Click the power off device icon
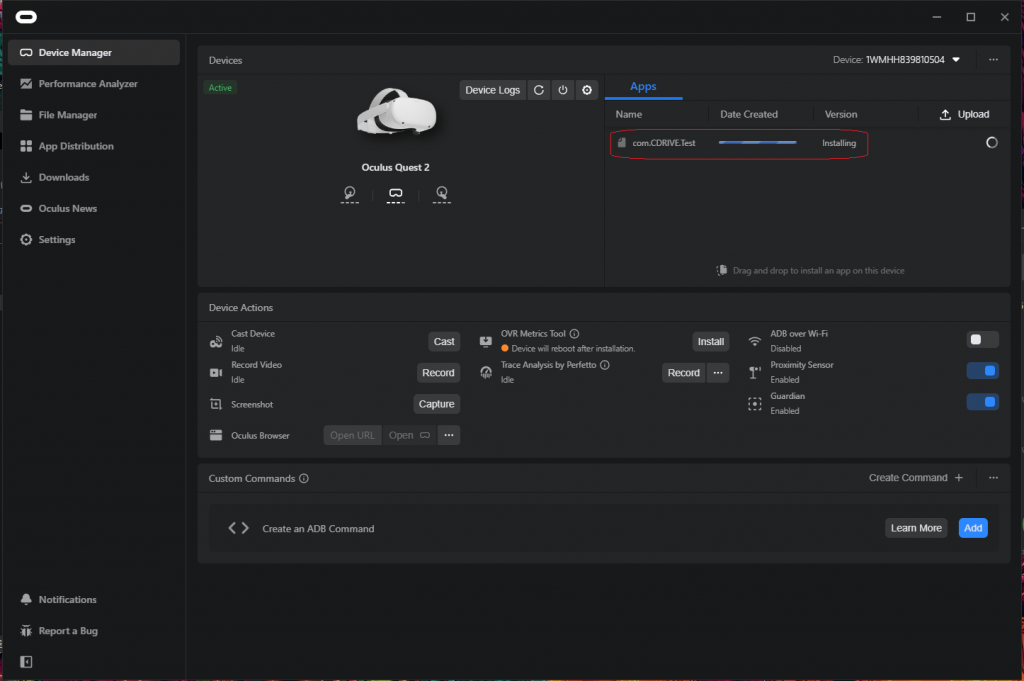Screen dimensions: 1024x681 coord(563,90)
